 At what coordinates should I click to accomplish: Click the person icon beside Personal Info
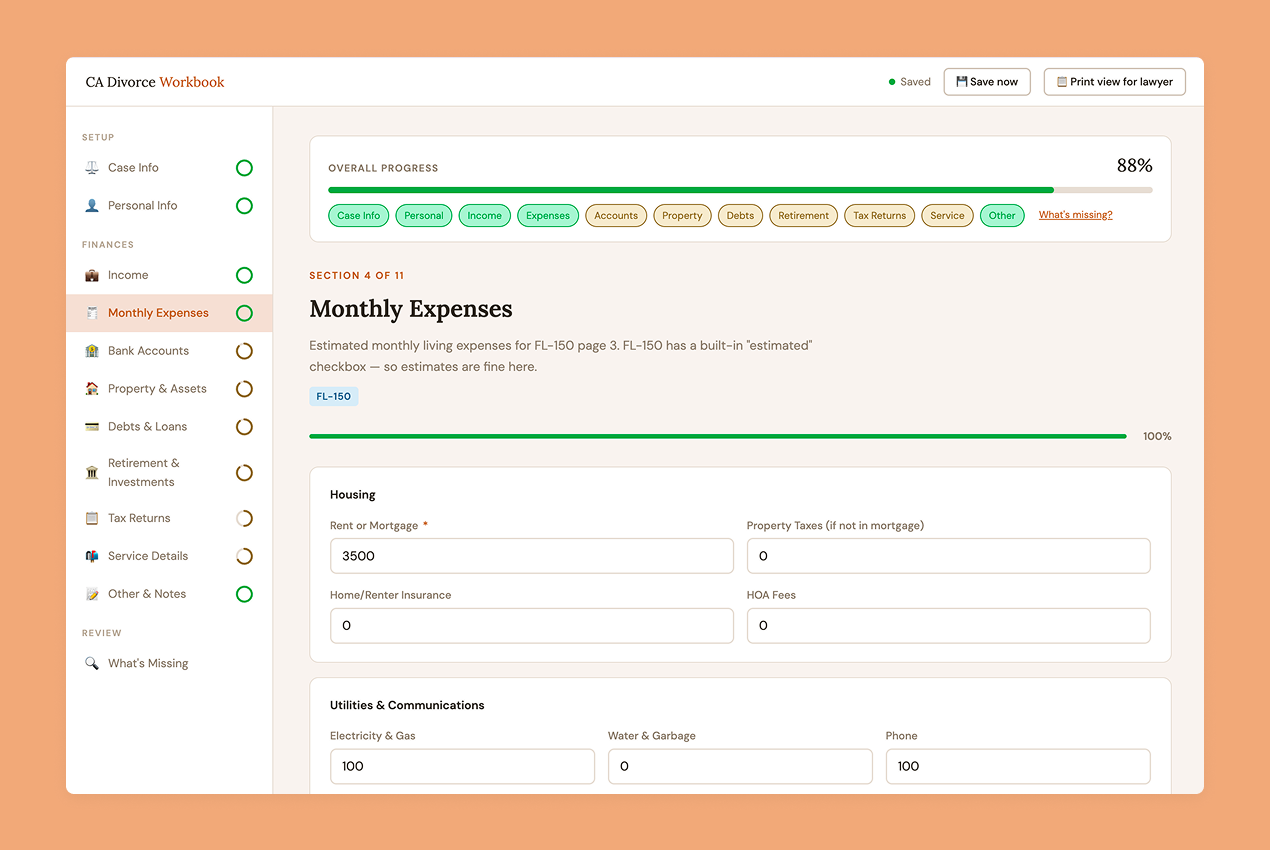(x=92, y=206)
